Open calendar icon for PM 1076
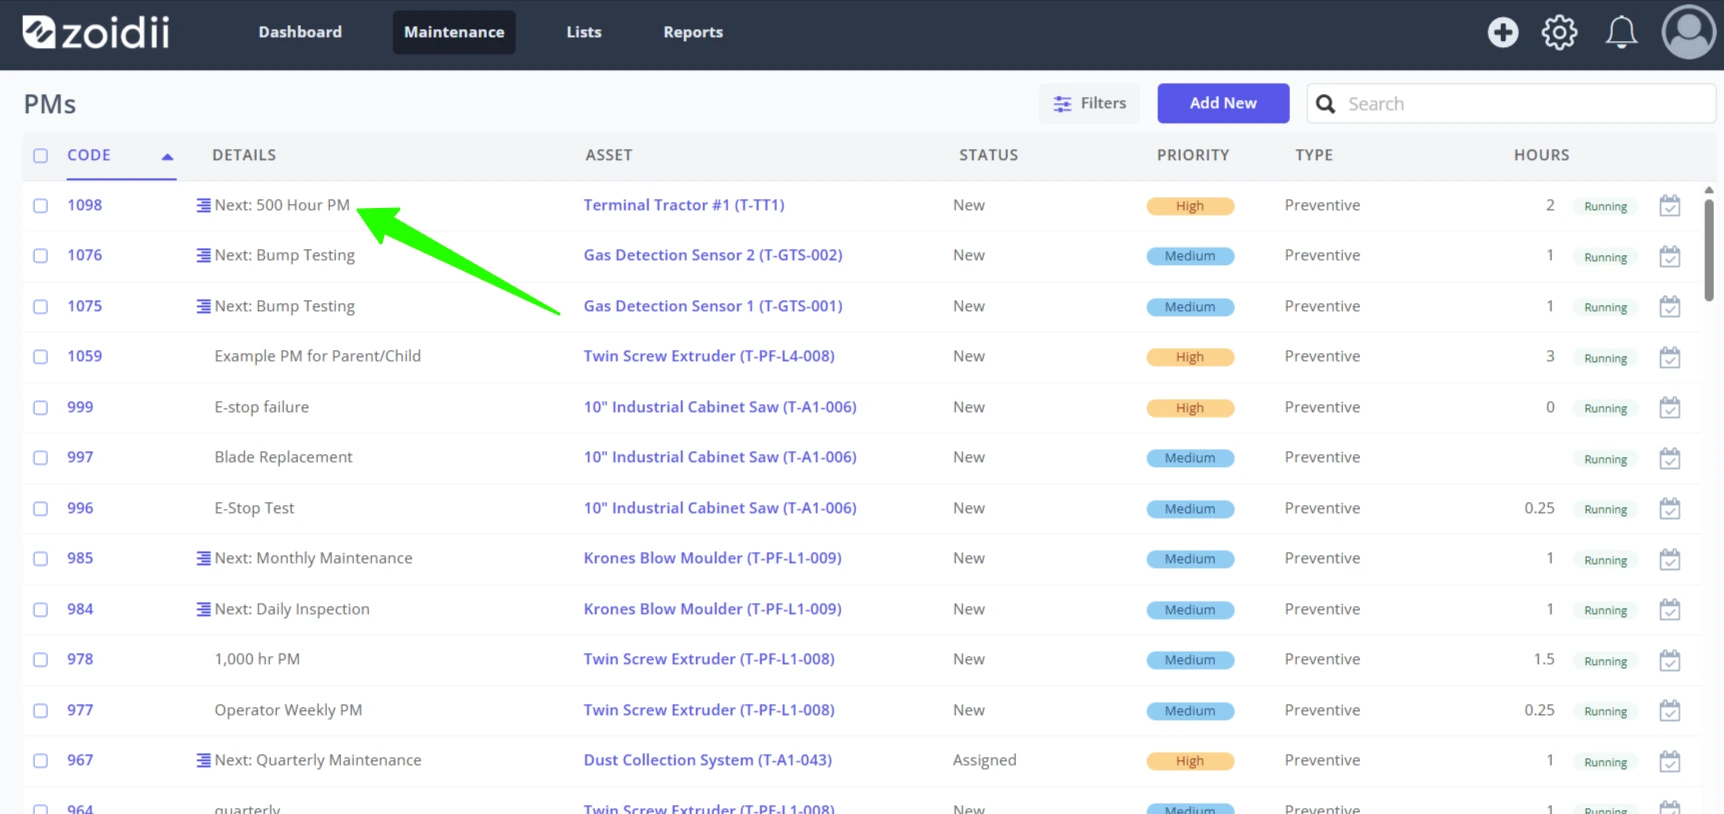The image size is (1724, 814). pyautogui.click(x=1669, y=256)
